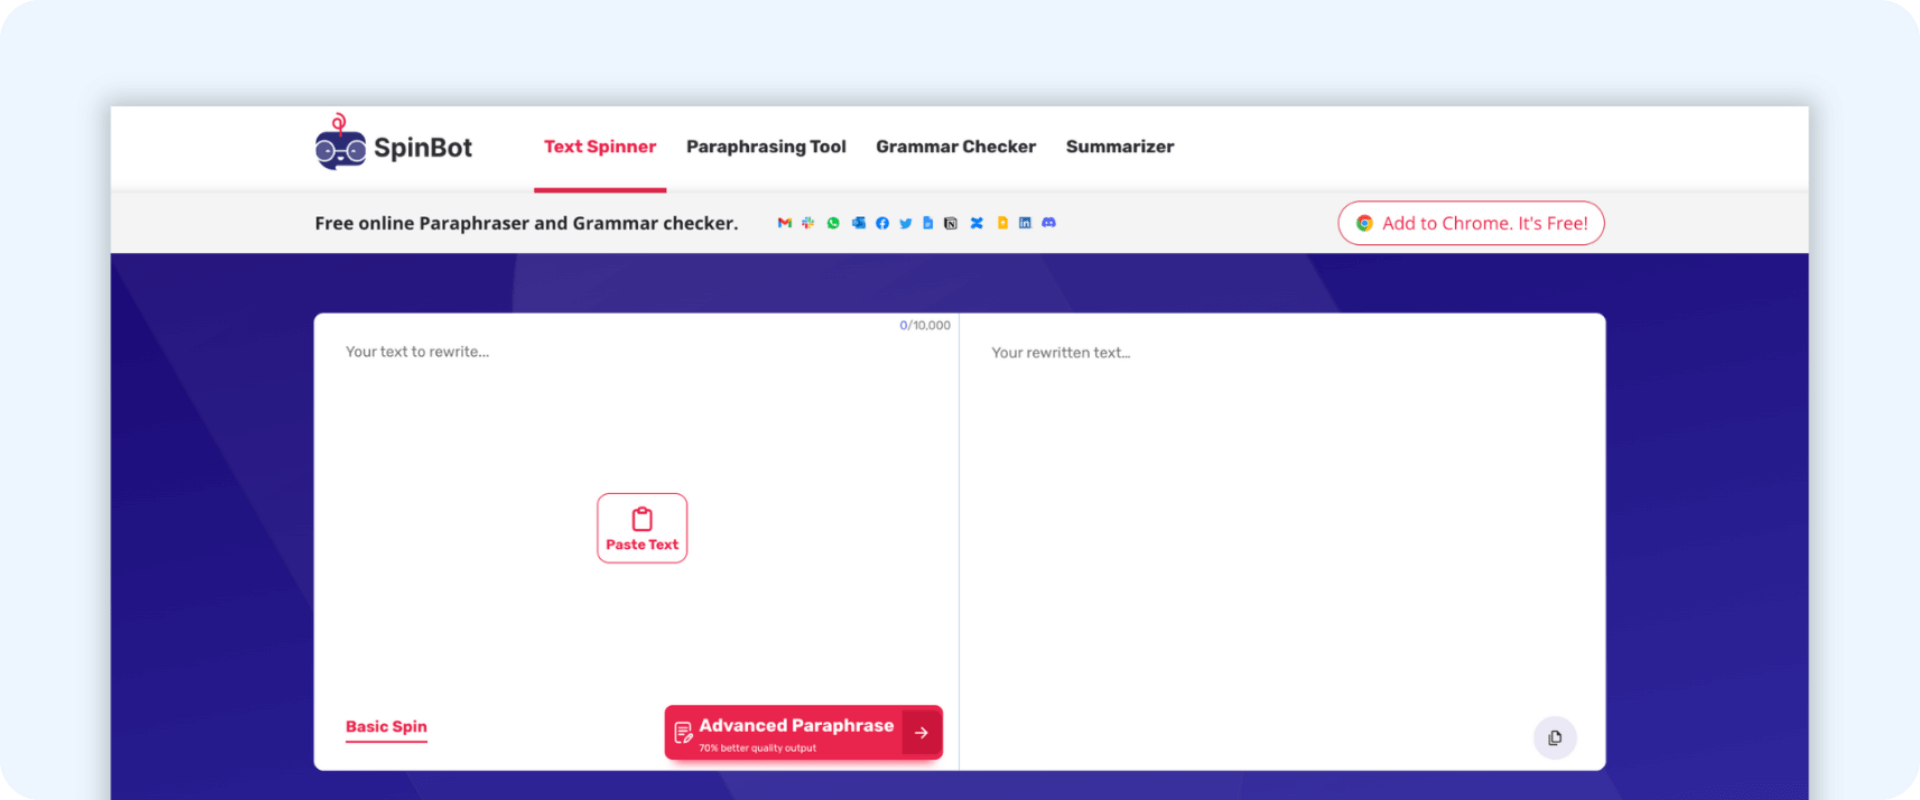Click the Twitter bird icon
1920x800 pixels.
(905, 223)
